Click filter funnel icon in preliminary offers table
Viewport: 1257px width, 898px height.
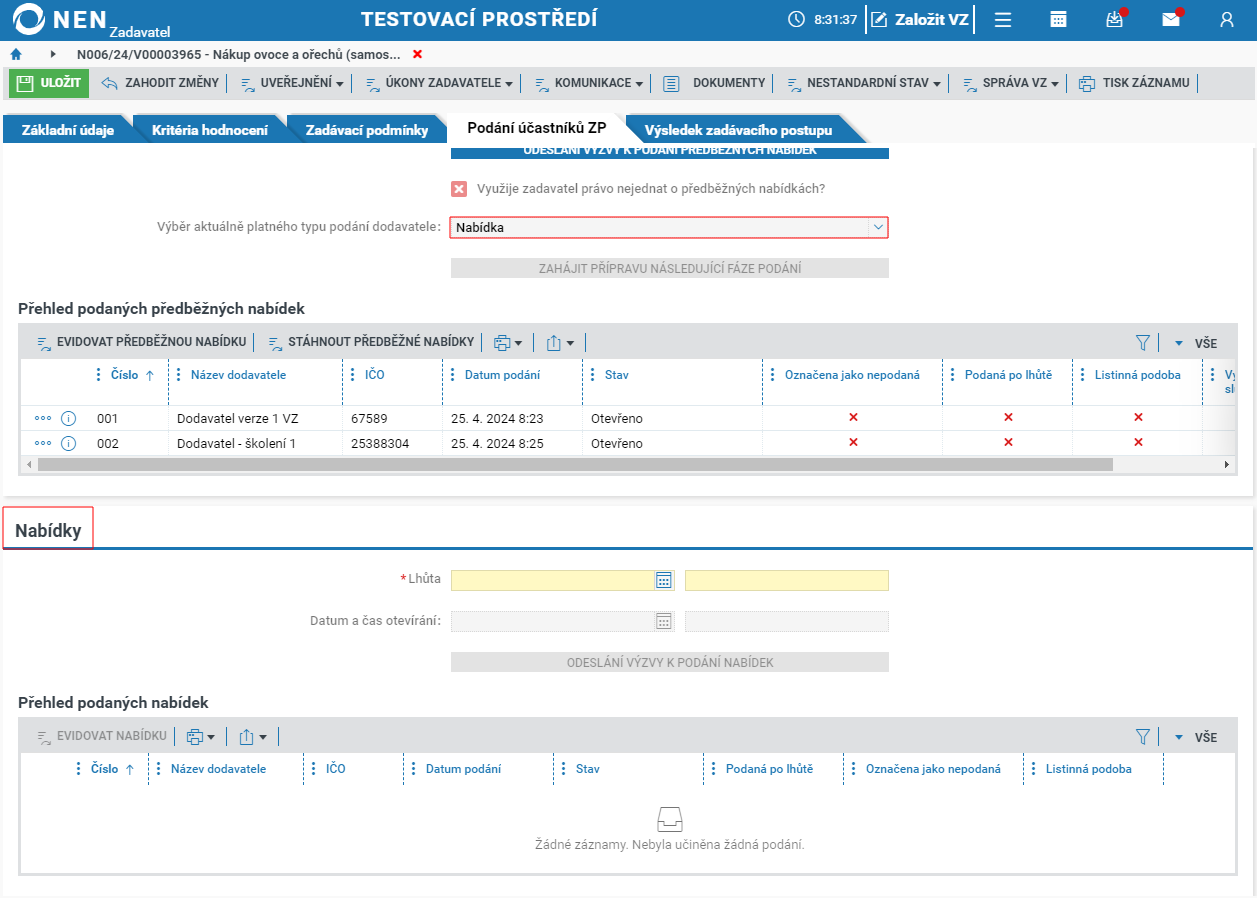click(1143, 343)
